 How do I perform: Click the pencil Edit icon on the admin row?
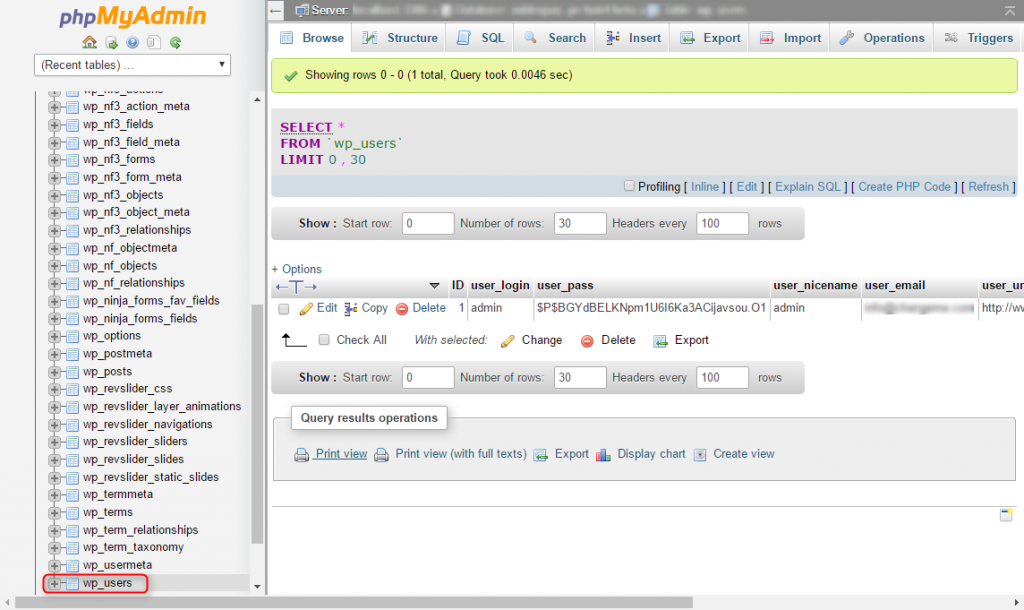point(306,309)
